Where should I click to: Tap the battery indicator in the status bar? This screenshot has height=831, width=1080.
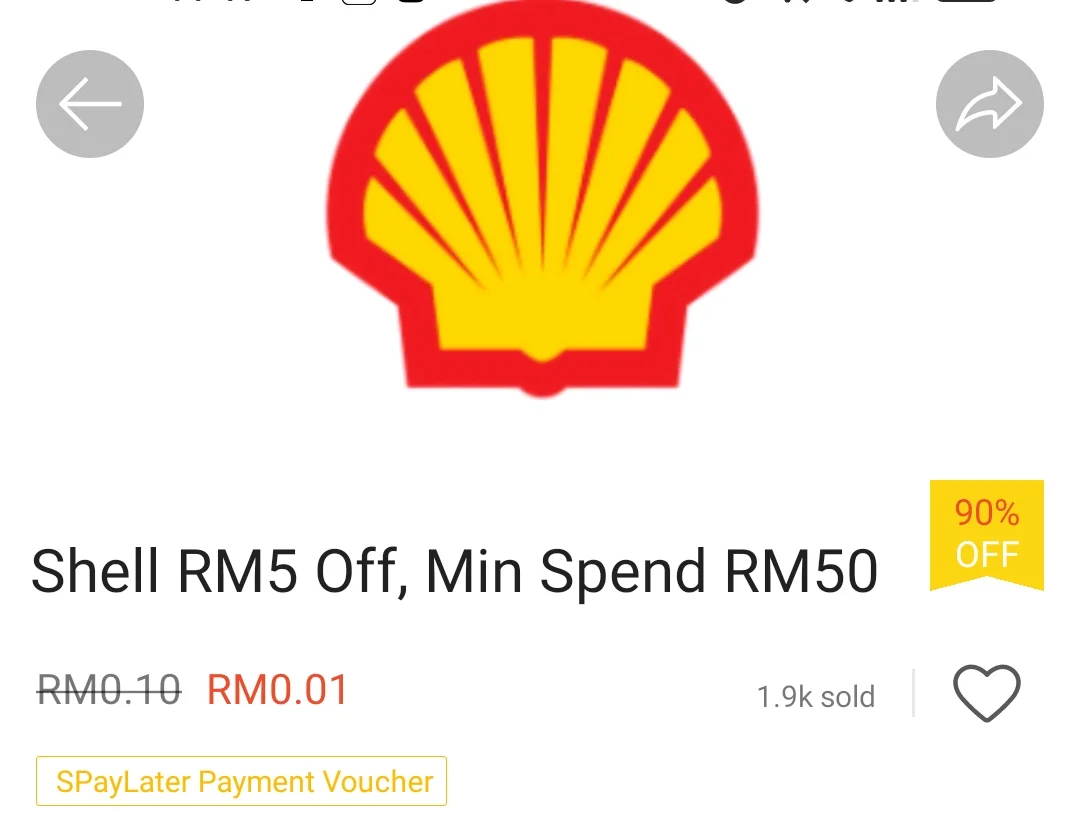pos(966,1)
